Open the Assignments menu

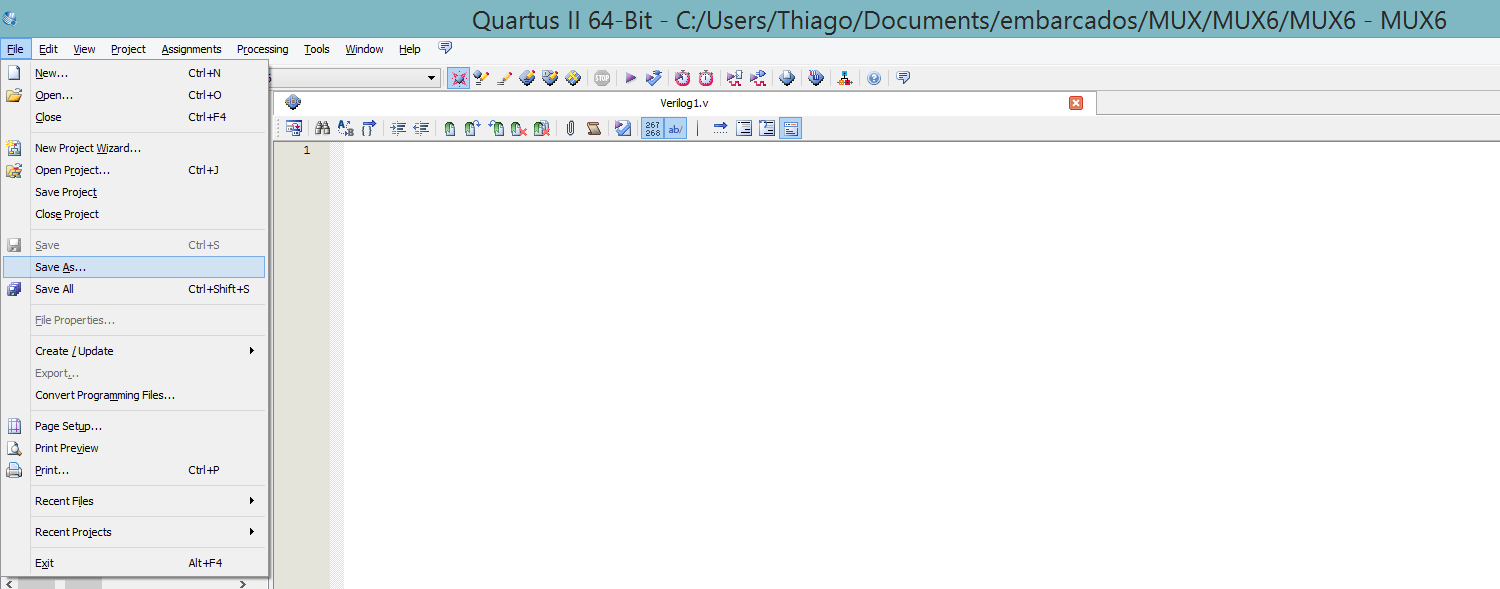[191, 49]
